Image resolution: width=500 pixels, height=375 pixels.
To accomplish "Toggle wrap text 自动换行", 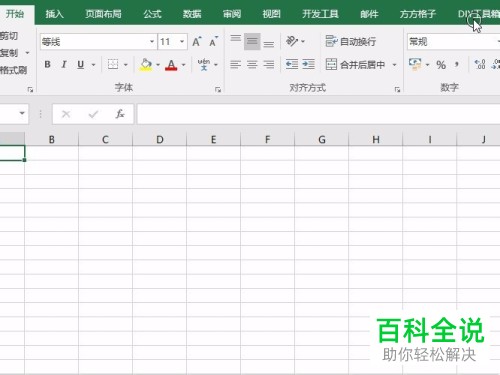I will click(x=351, y=41).
